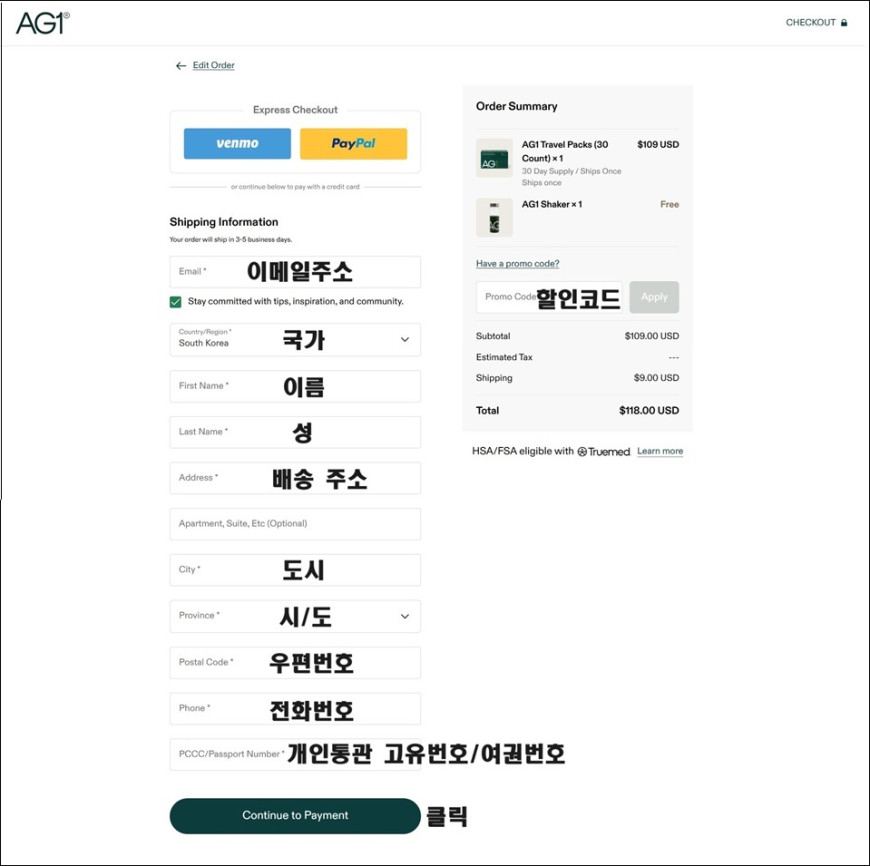
Task: Click the 30 Day Supply / Ships Once text
Action: point(571,171)
